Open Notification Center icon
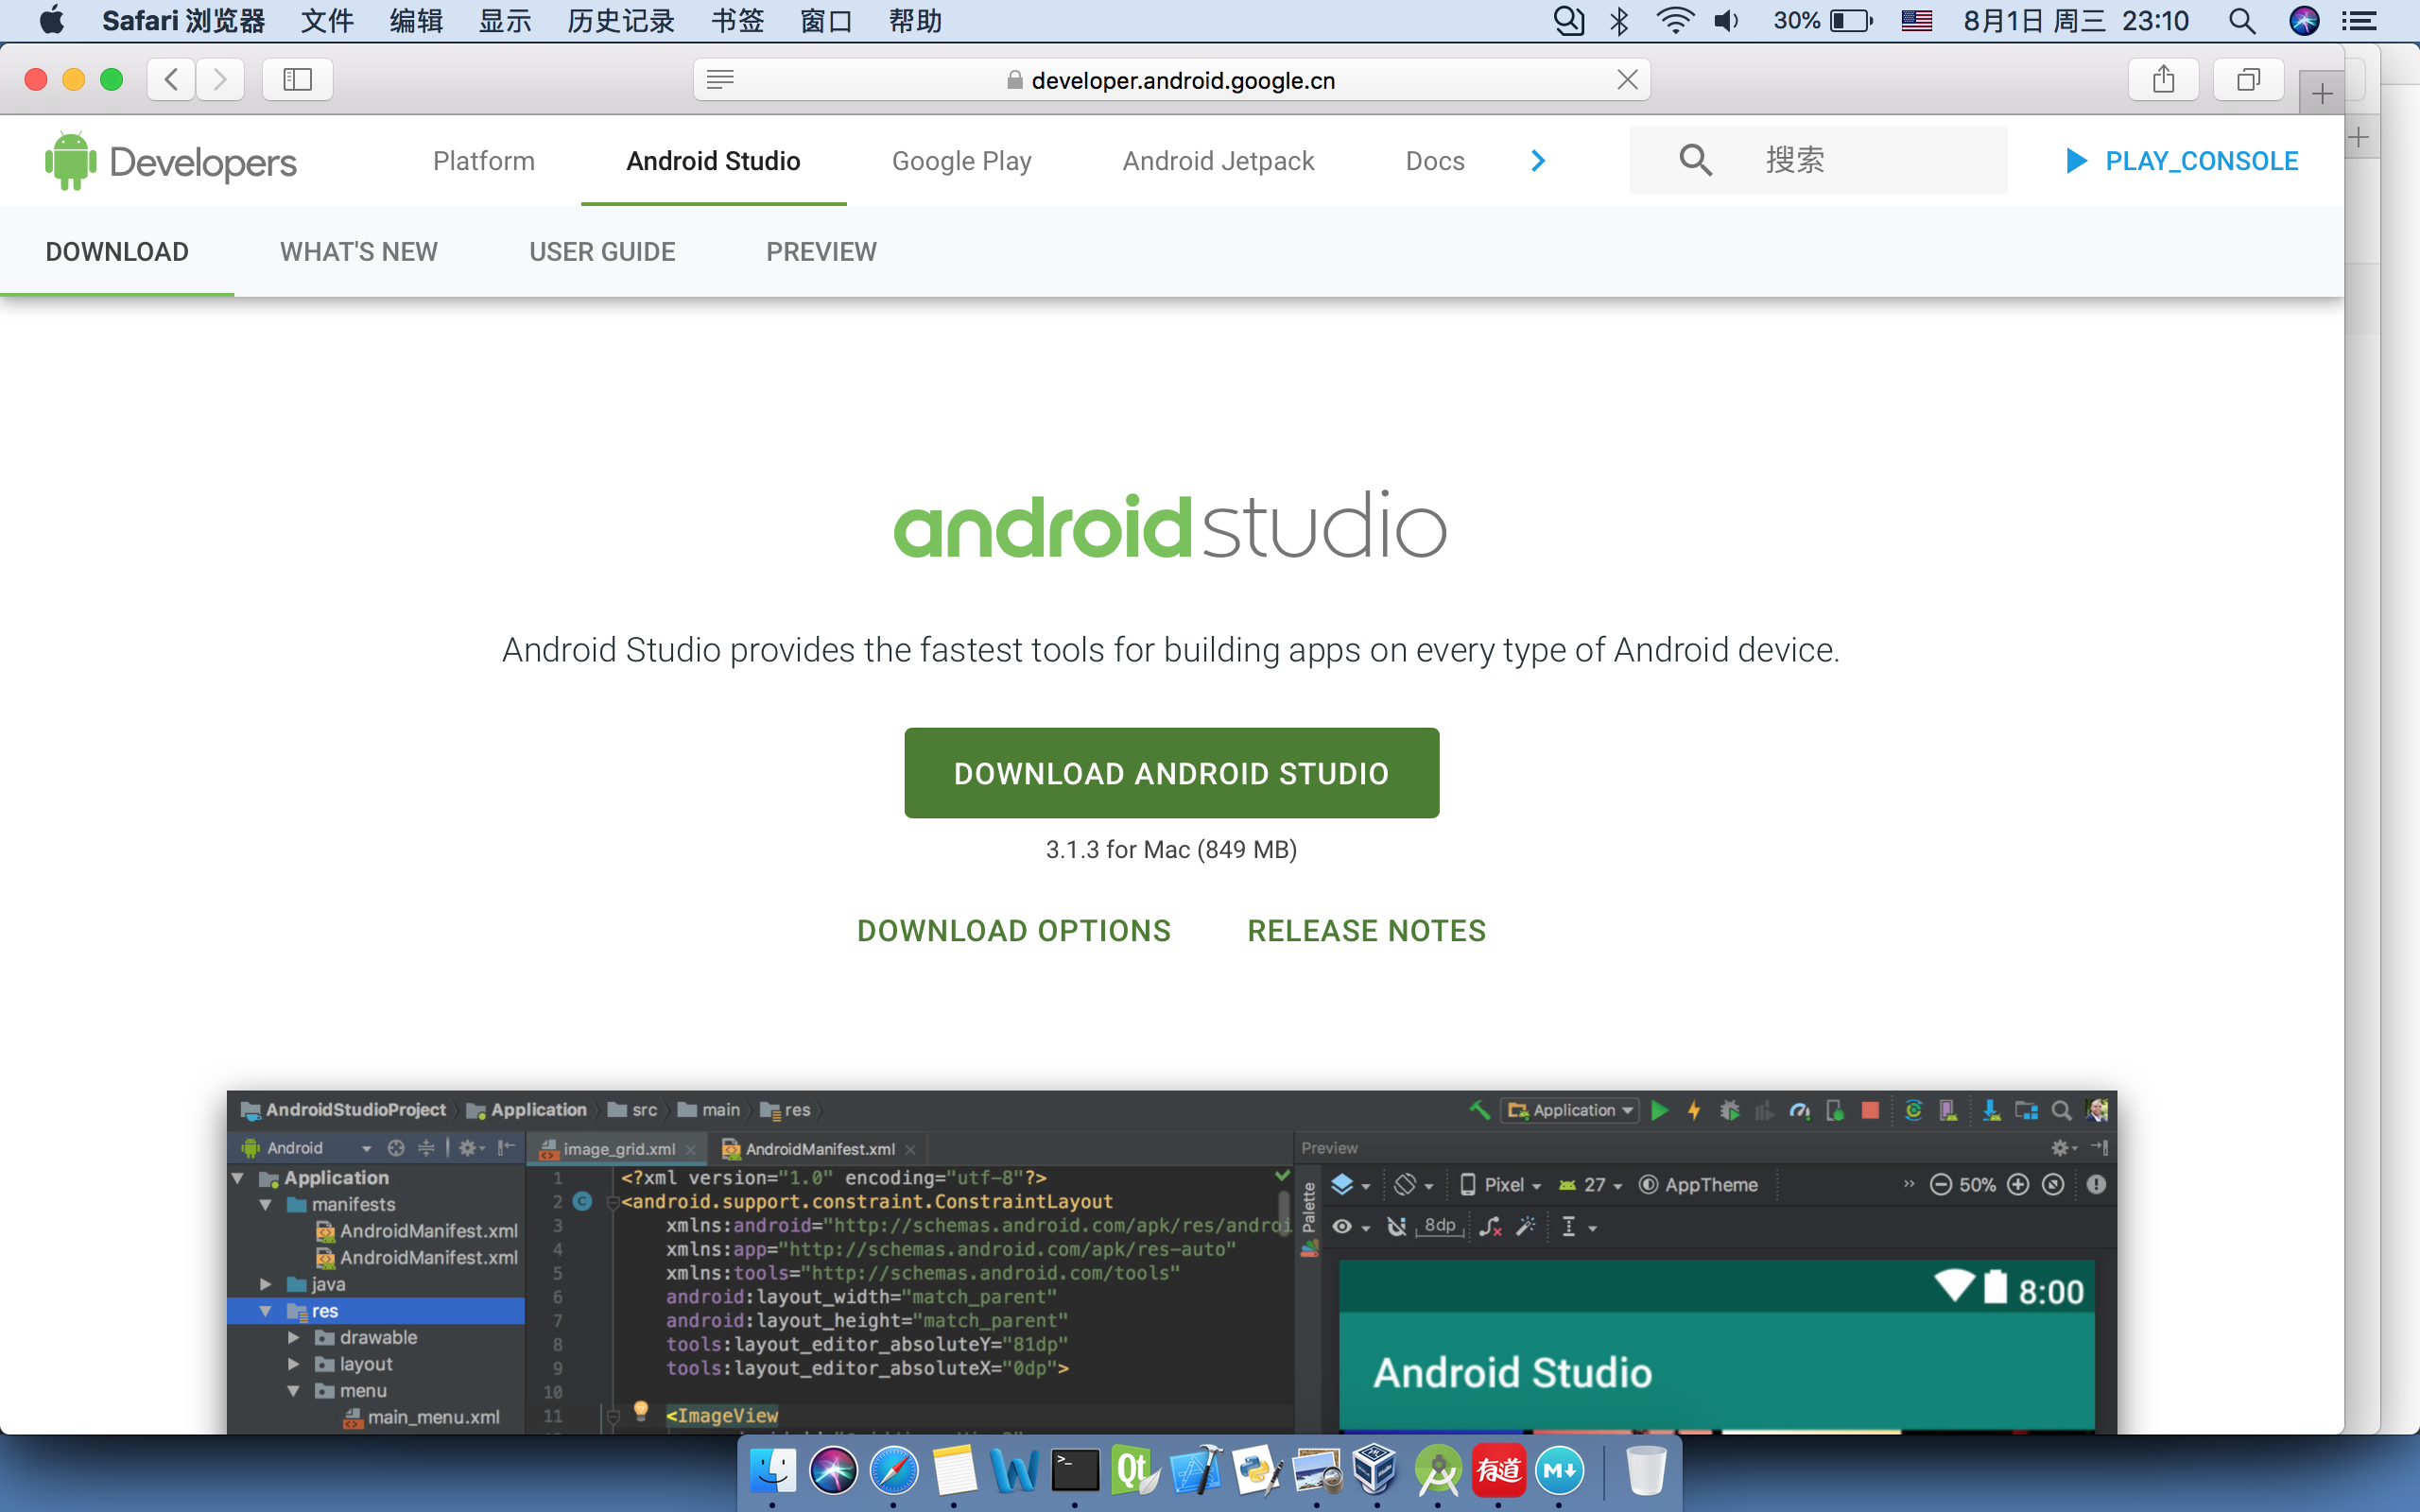The width and height of the screenshot is (2420, 1512). click(2360, 21)
